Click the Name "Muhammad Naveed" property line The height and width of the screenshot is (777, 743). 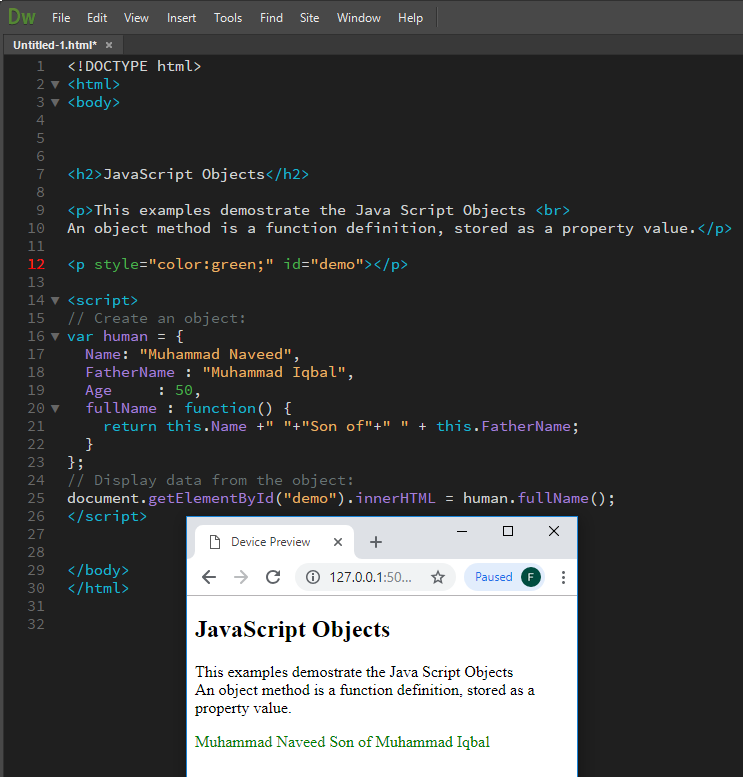point(192,355)
